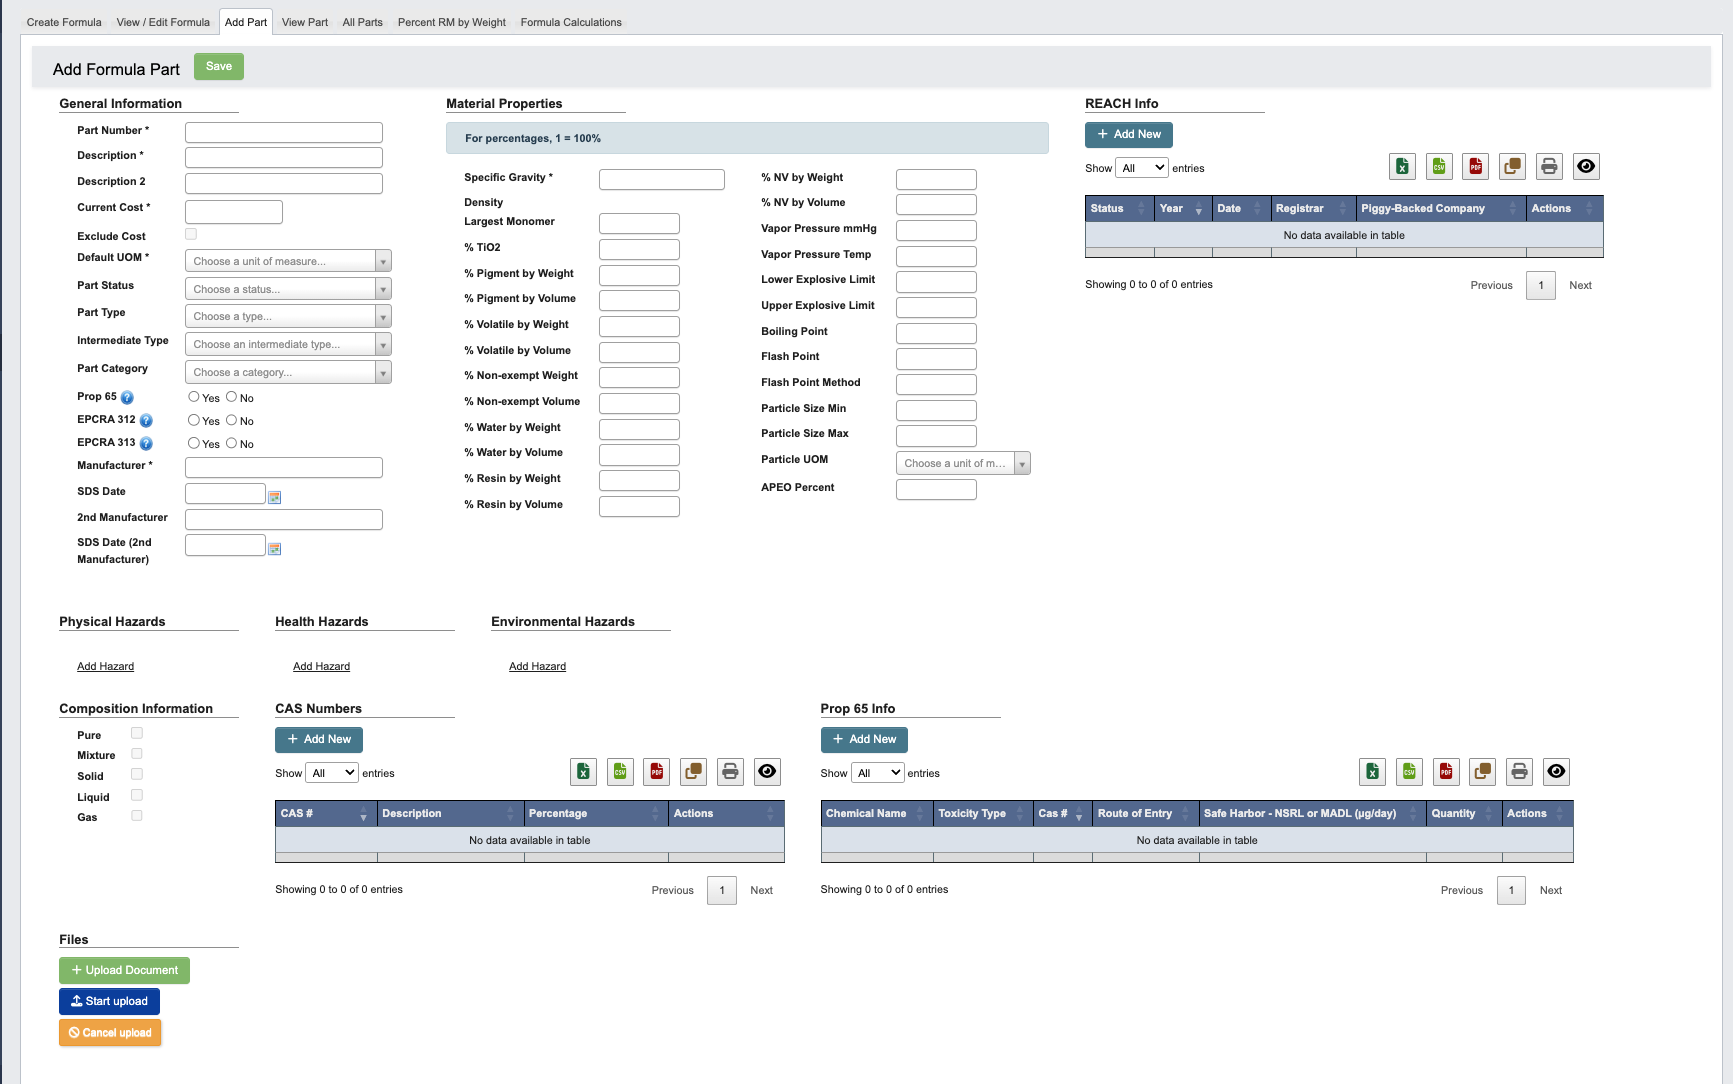The width and height of the screenshot is (1733, 1084).
Task: Open the Part Category dropdown
Action: coord(288,372)
